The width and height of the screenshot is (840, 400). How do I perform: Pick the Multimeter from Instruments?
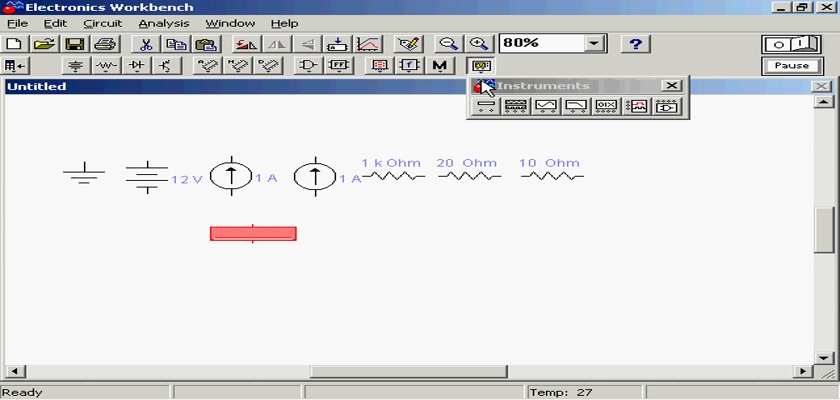(x=485, y=106)
